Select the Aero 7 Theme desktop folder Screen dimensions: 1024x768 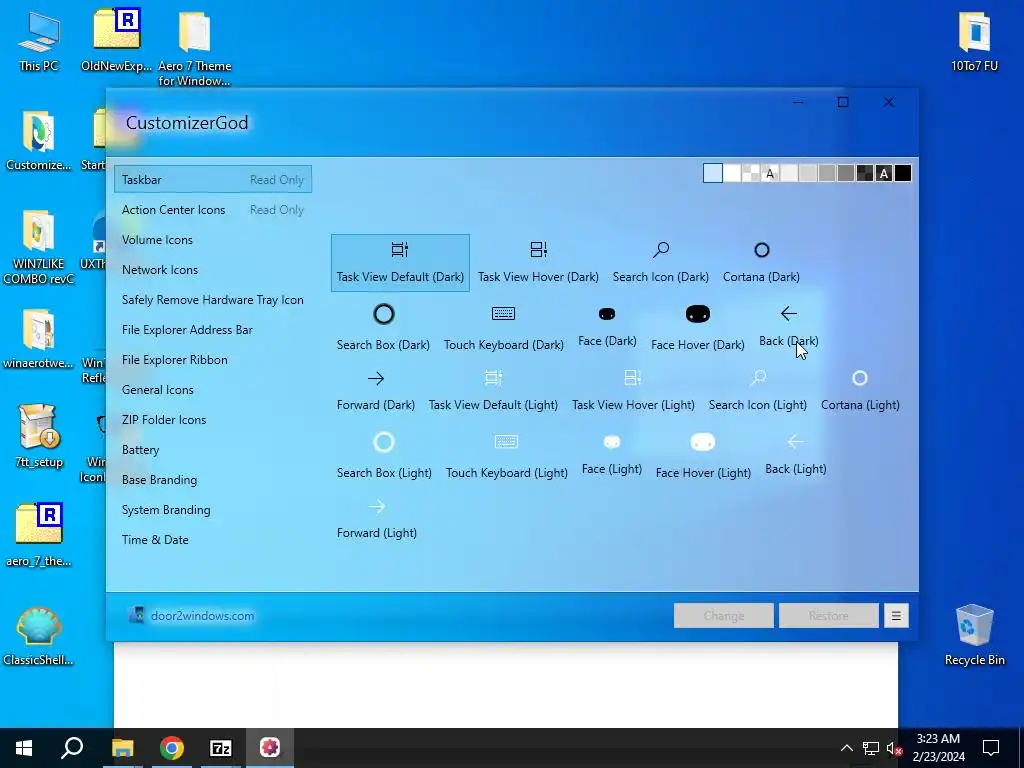pos(195,49)
